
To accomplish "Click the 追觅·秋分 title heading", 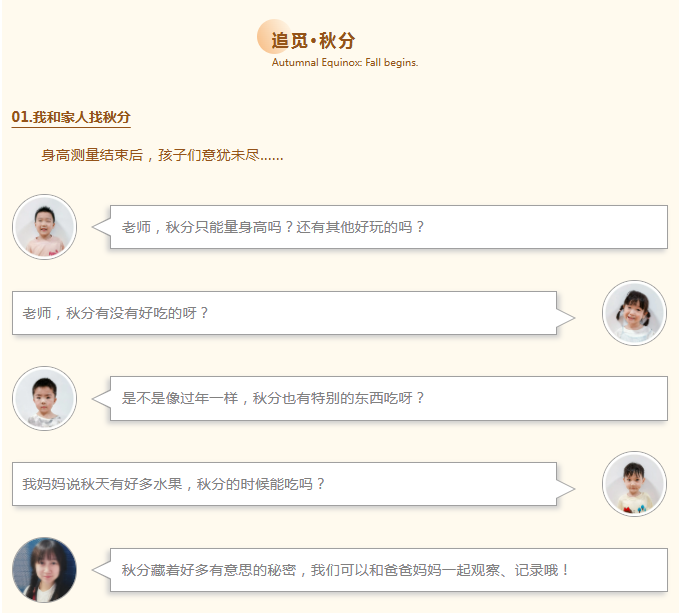I will pyautogui.click(x=313, y=40).
